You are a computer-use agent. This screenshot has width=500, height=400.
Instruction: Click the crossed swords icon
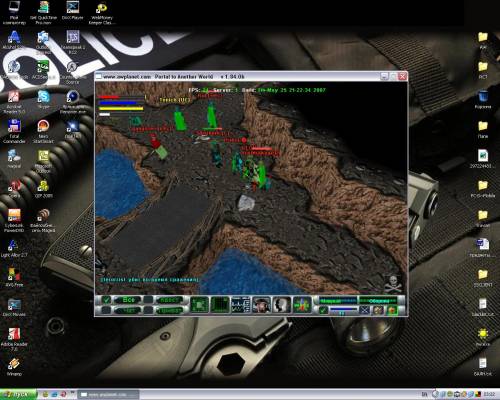pyautogui.click(x=364, y=310)
